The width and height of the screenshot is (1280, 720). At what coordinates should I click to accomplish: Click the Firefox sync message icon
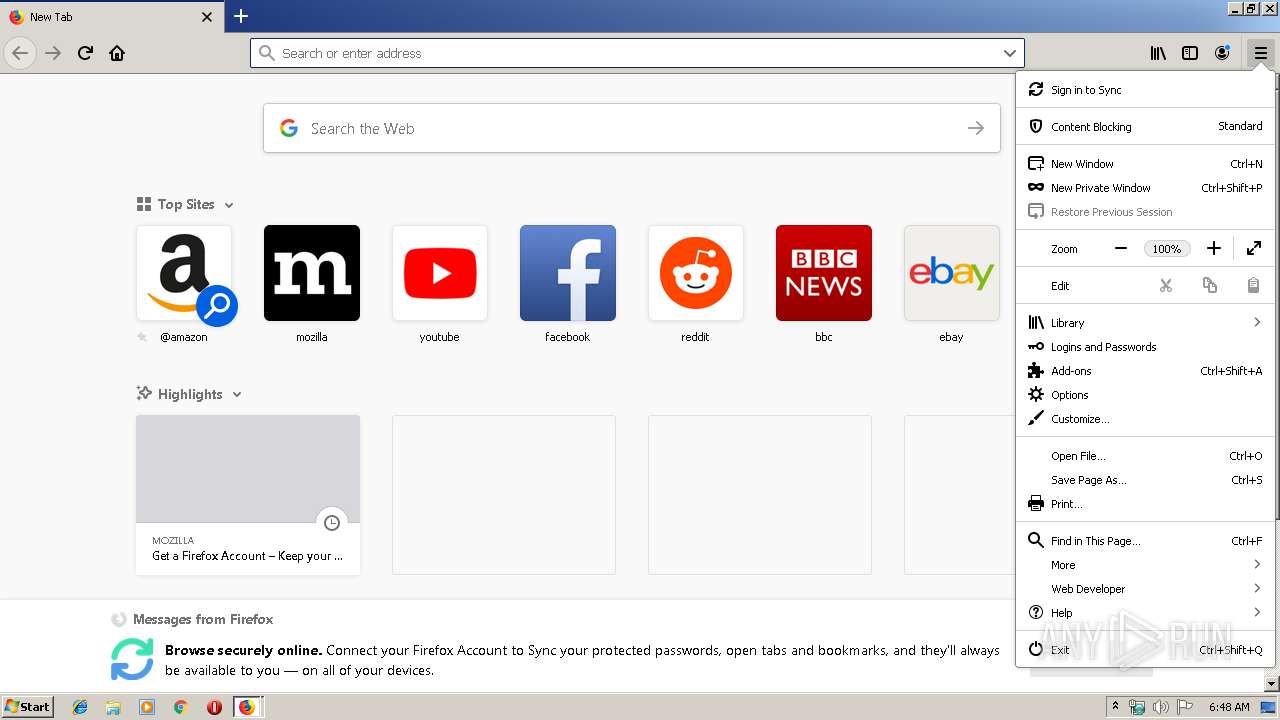[x=132, y=660]
